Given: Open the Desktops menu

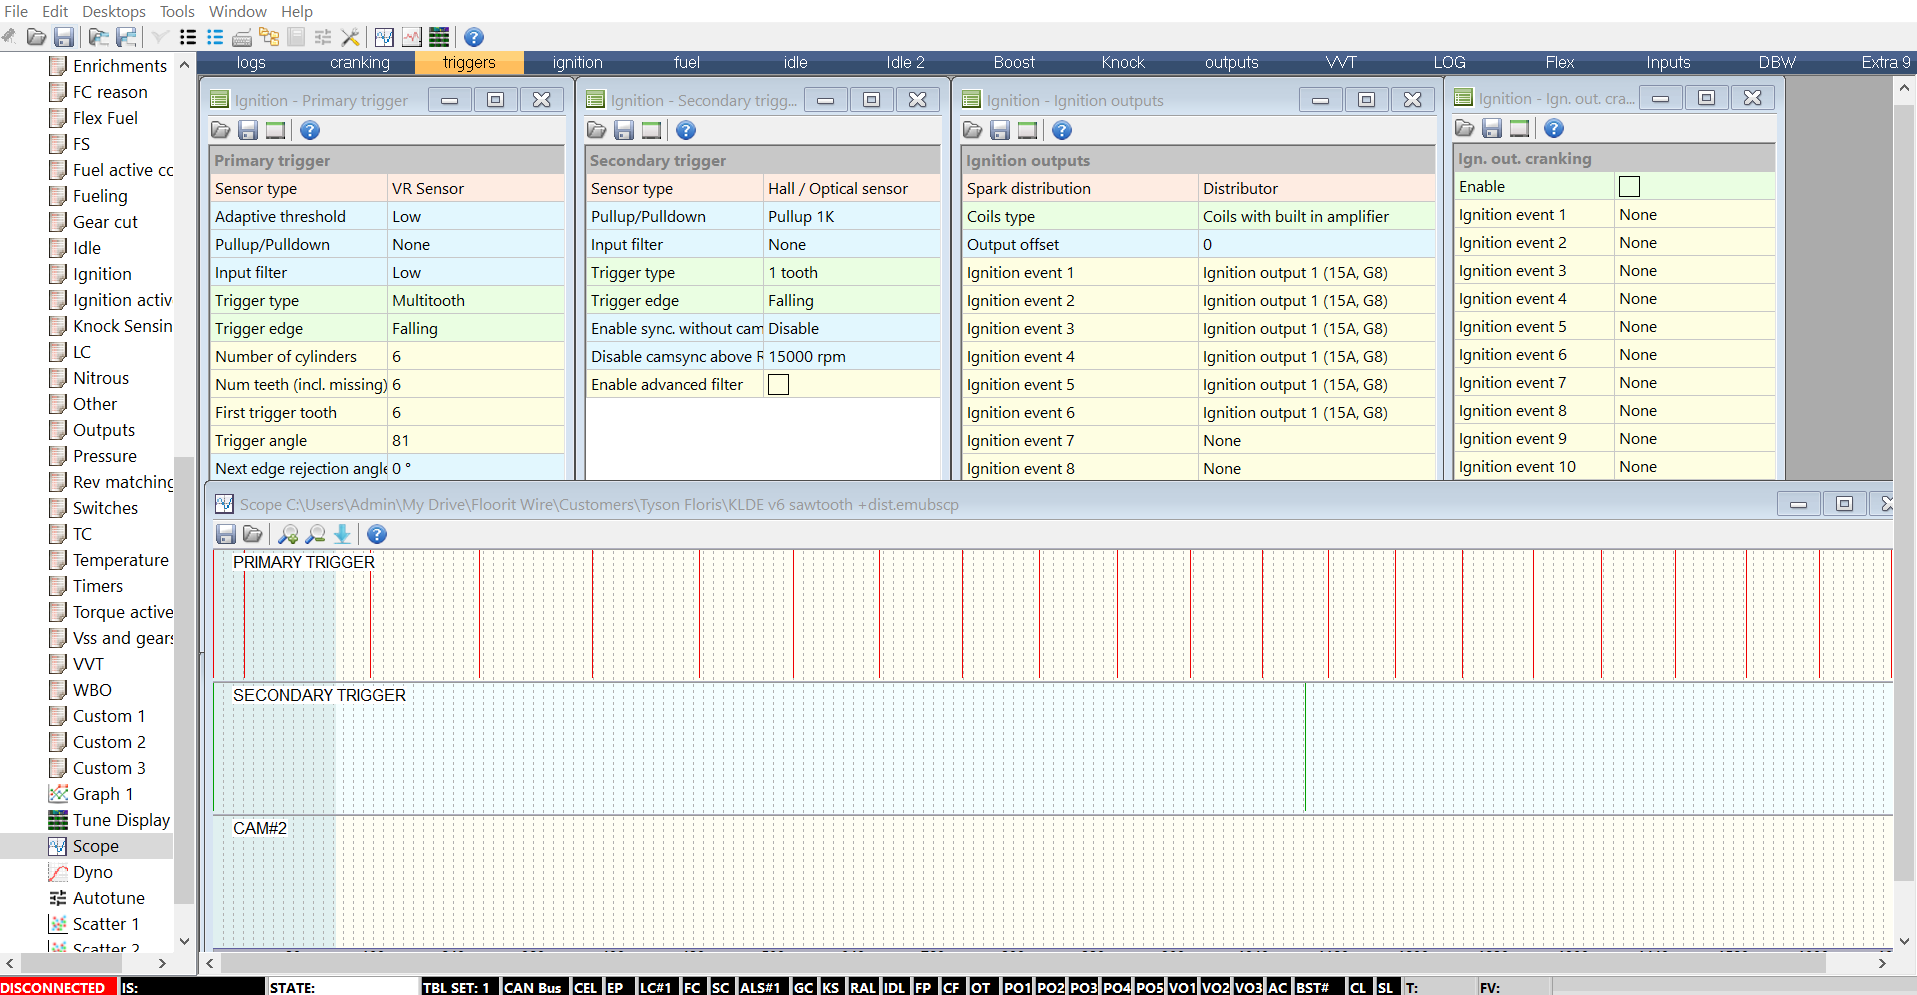Looking at the screenshot, I should tap(113, 11).
